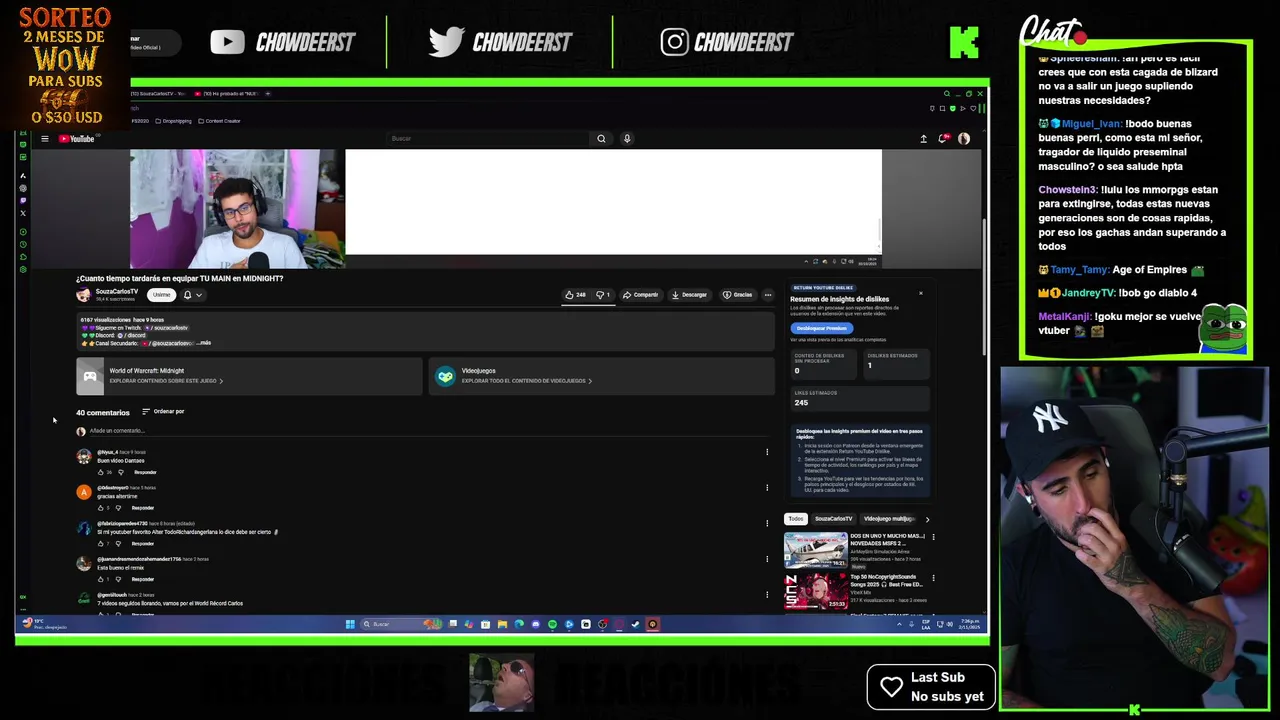The width and height of the screenshot is (1280, 720).
Task: Open the Content Creator bookmarks folder
Action: [219, 121]
